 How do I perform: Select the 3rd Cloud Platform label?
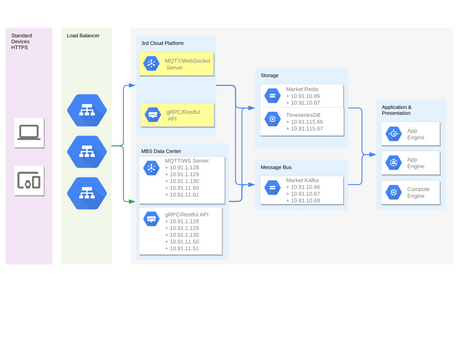[x=162, y=43]
